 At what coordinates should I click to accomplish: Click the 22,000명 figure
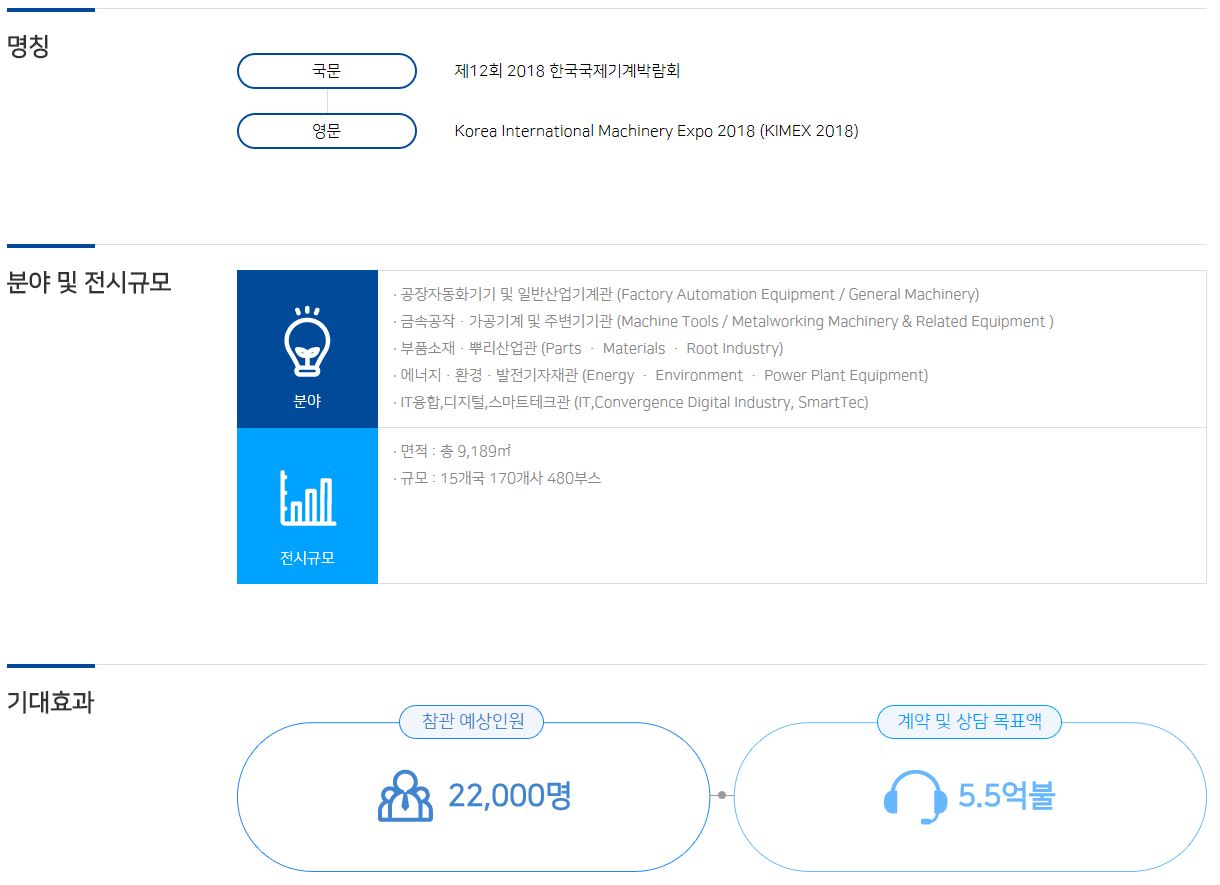click(x=509, y=796)
